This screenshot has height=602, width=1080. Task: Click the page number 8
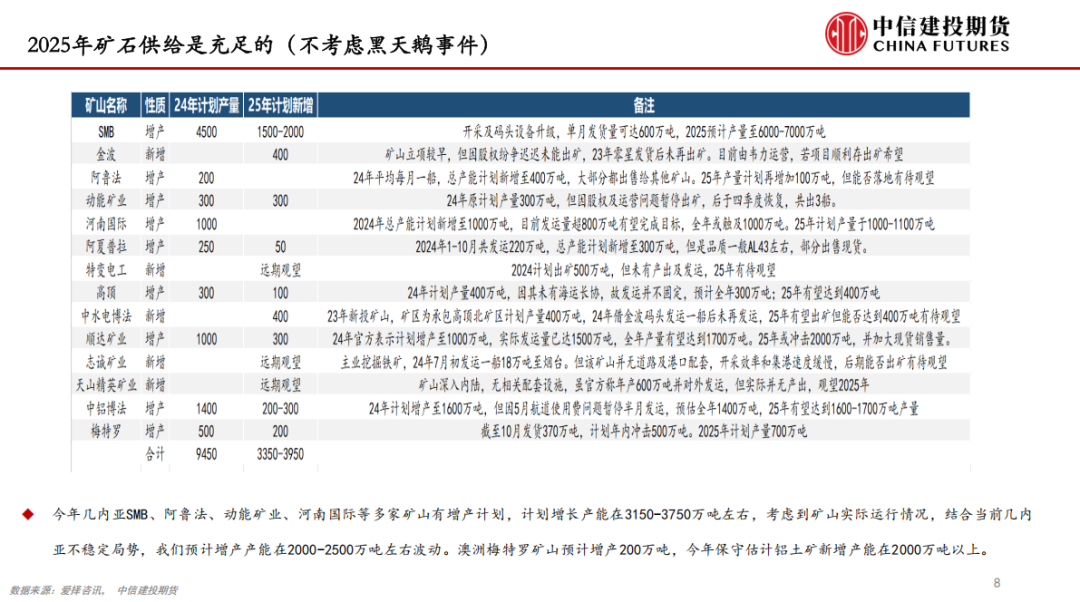pyautogui.click(x=997, y=583)
